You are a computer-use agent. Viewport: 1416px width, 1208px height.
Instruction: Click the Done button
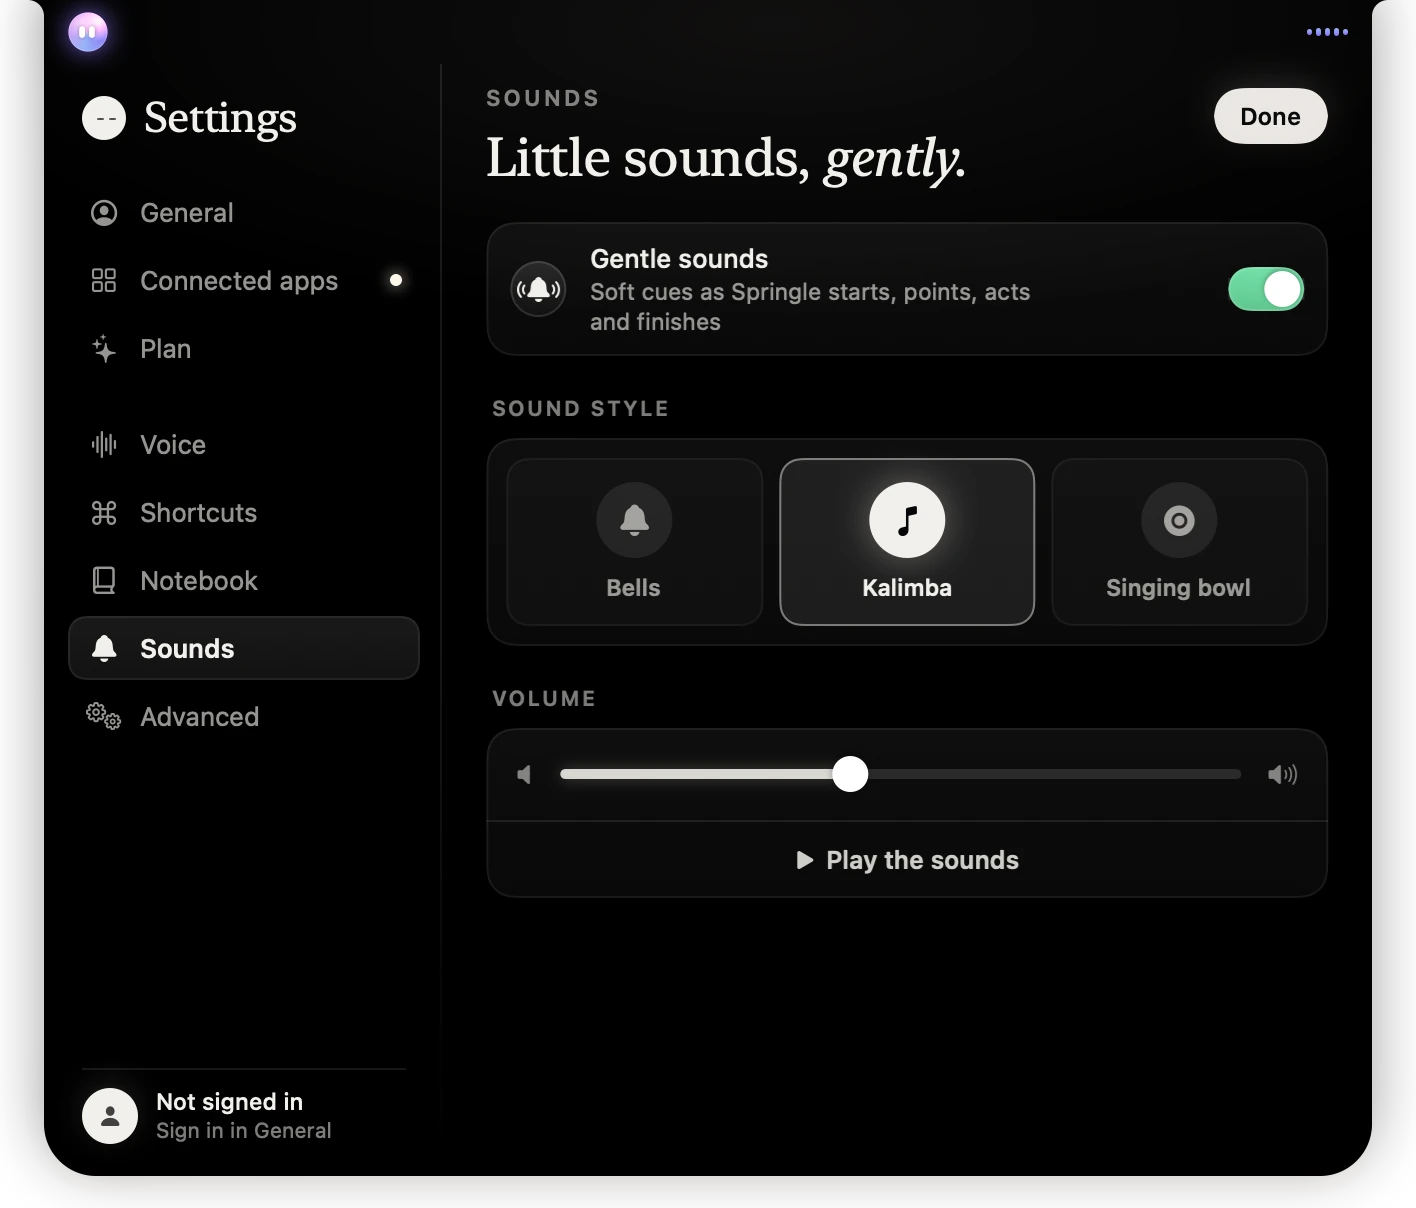1271,116
